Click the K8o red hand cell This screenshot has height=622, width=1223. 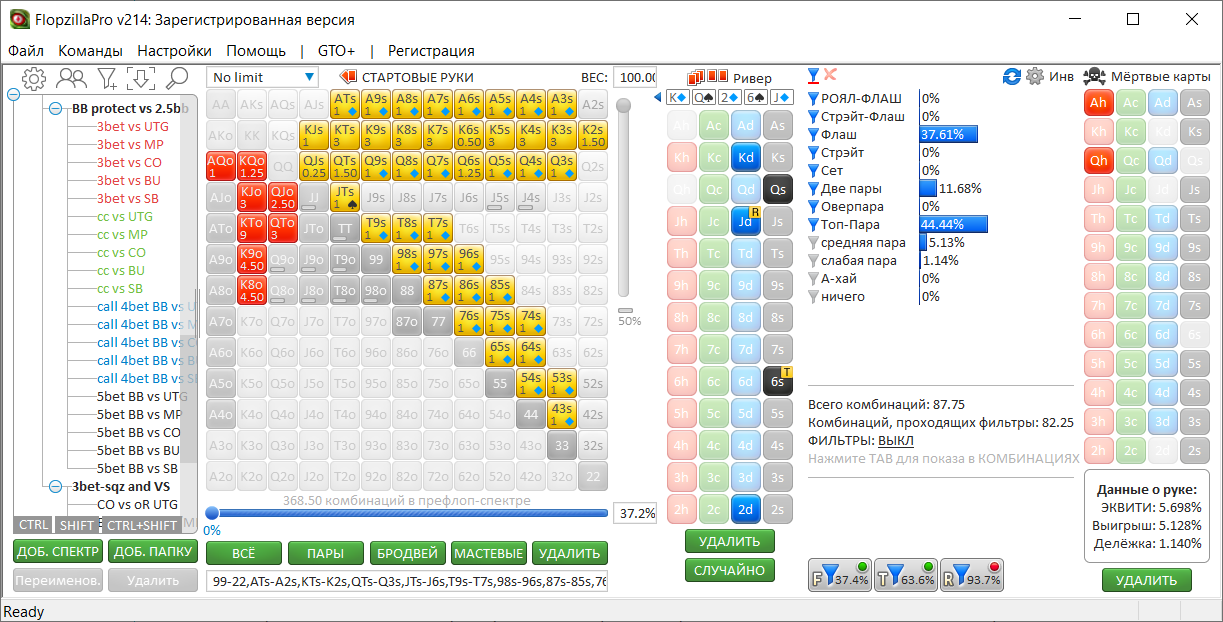coord(252,291)
